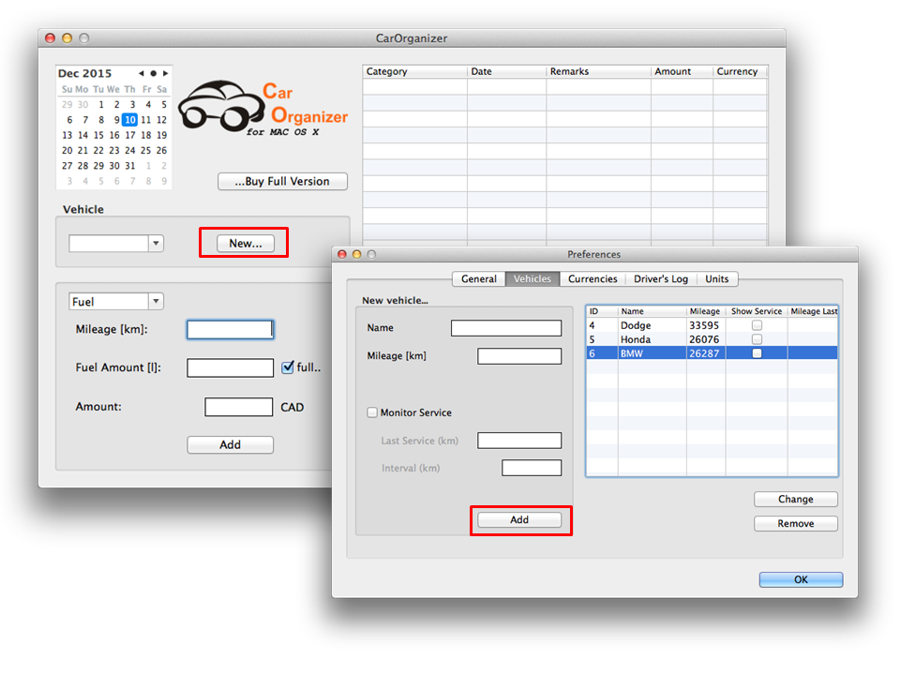Tick Show Service box for Honda
The height and width of the screenshot is (675, 900).
(x=756, y=339)
